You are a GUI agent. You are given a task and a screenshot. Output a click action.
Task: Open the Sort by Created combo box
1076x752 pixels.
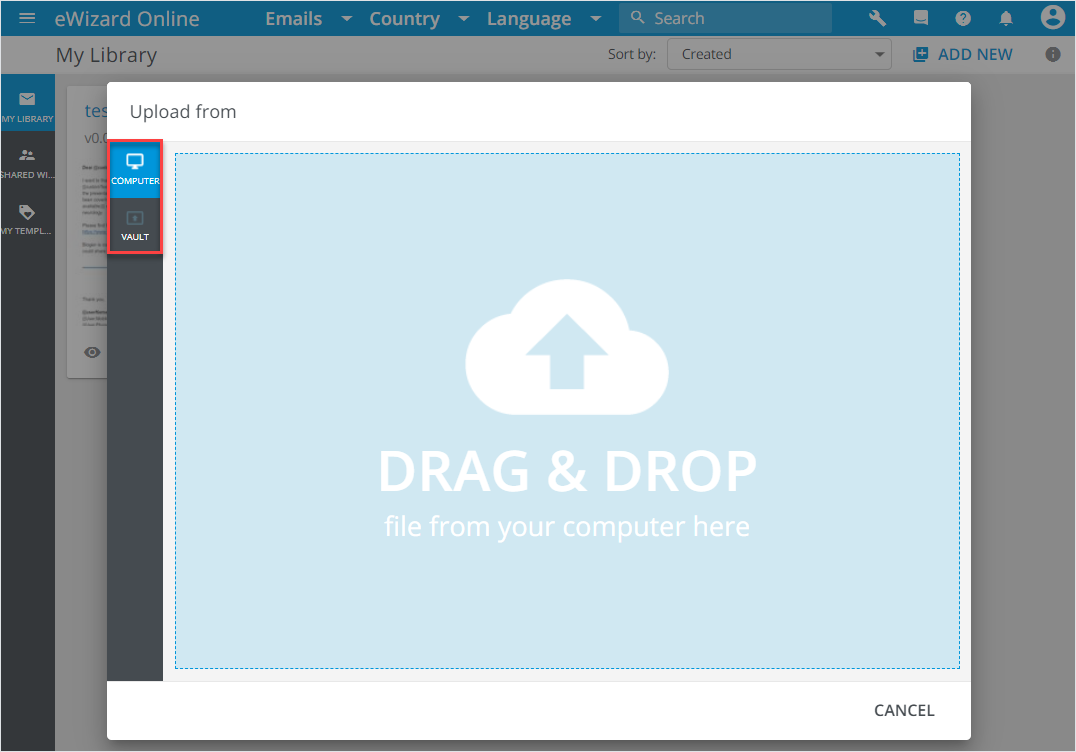pos(779,55)
